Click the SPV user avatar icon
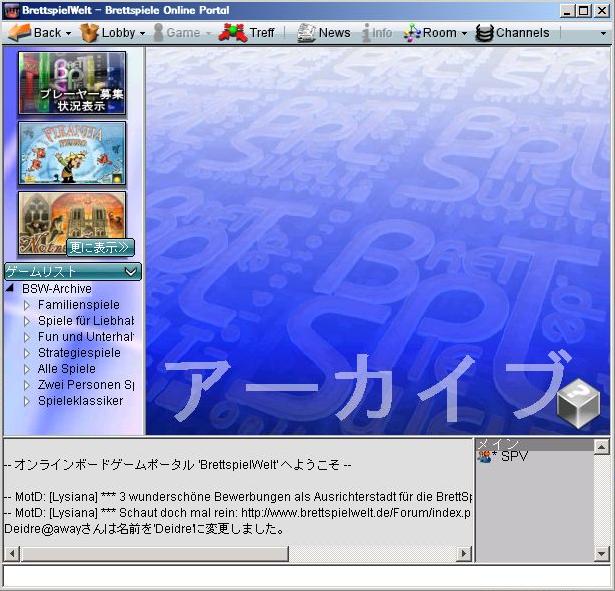This screenshot has width=615, height=591. (x=484, y=456)
